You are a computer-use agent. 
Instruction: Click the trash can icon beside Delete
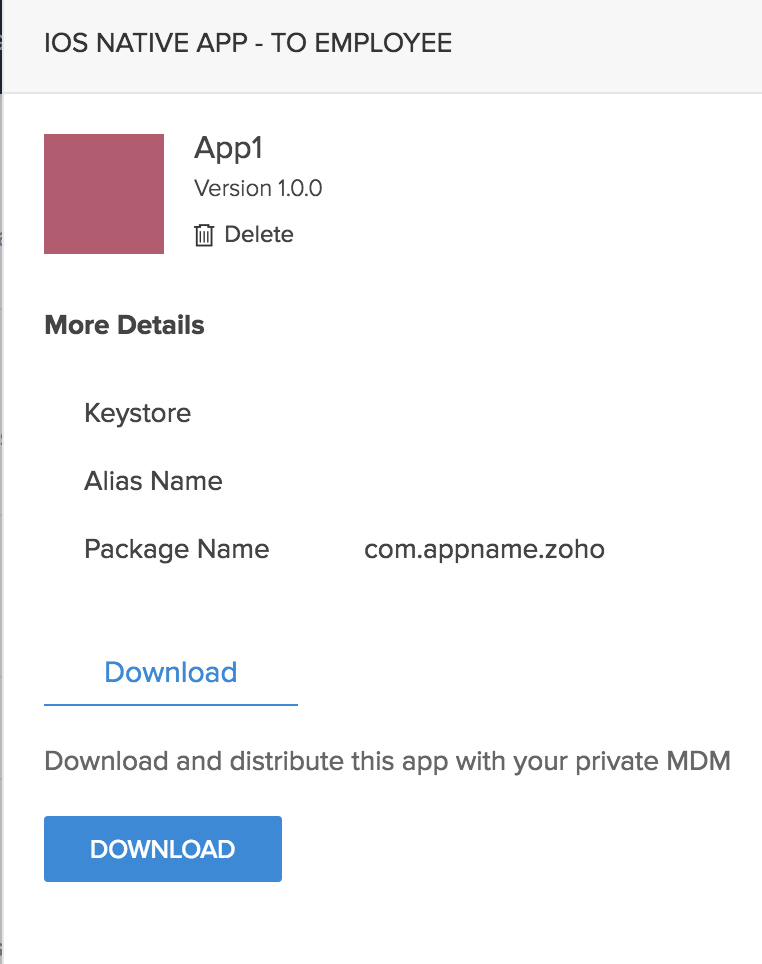(204, 235)
